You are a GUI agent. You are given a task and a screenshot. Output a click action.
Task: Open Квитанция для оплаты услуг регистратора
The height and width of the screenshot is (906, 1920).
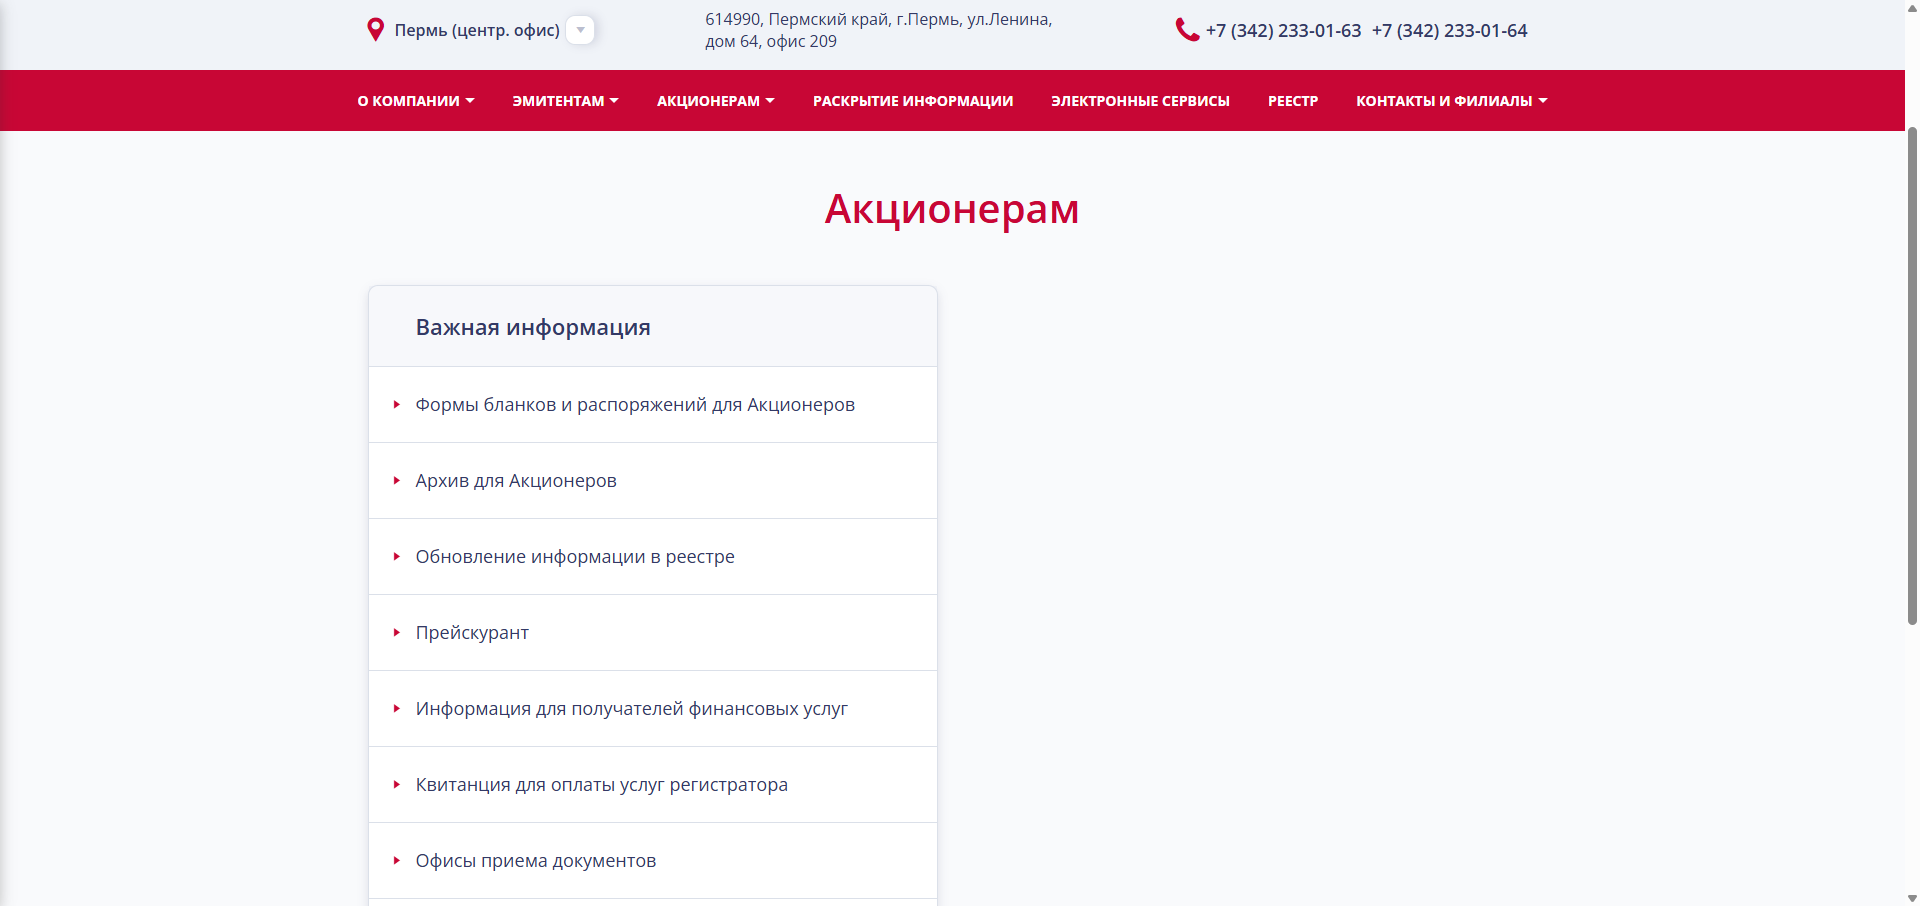[602, 785]
